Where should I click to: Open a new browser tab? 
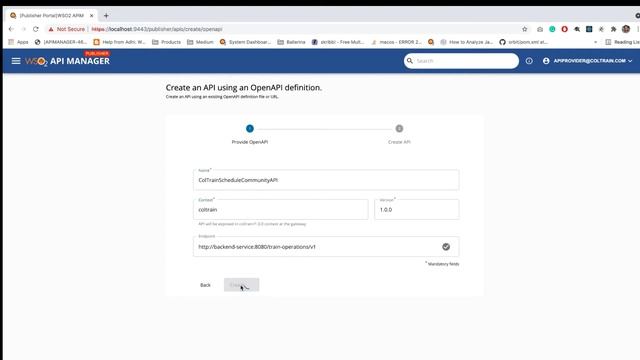(x=106, y=16)
